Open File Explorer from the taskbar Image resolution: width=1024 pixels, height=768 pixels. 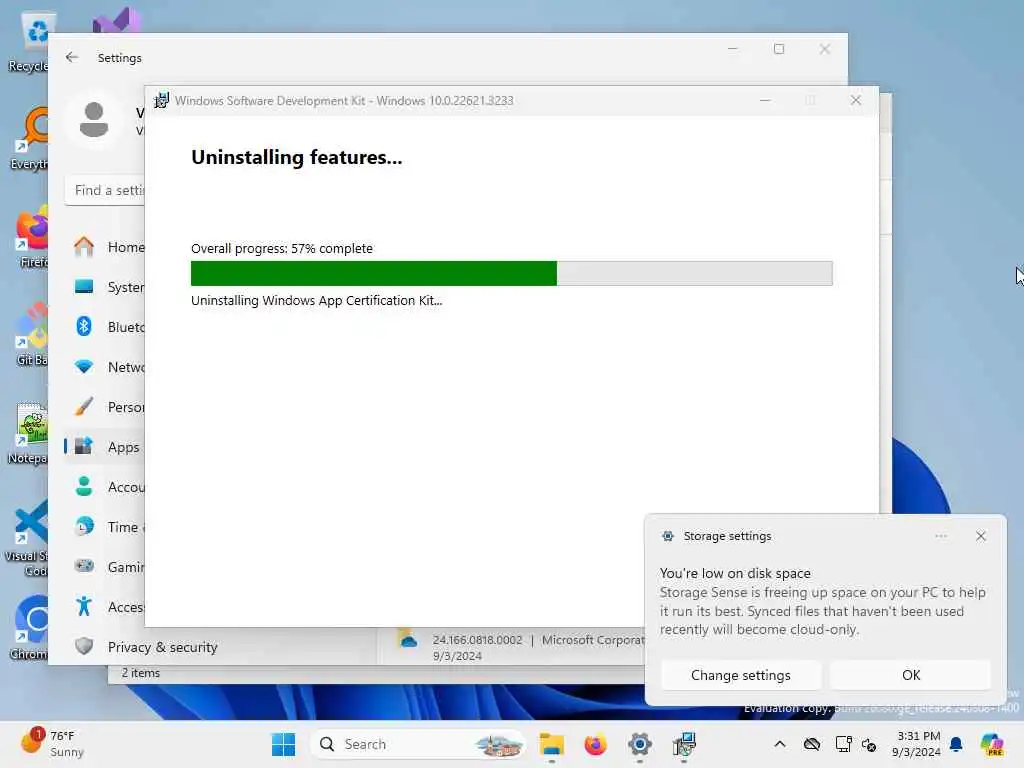tap(551, 744)
